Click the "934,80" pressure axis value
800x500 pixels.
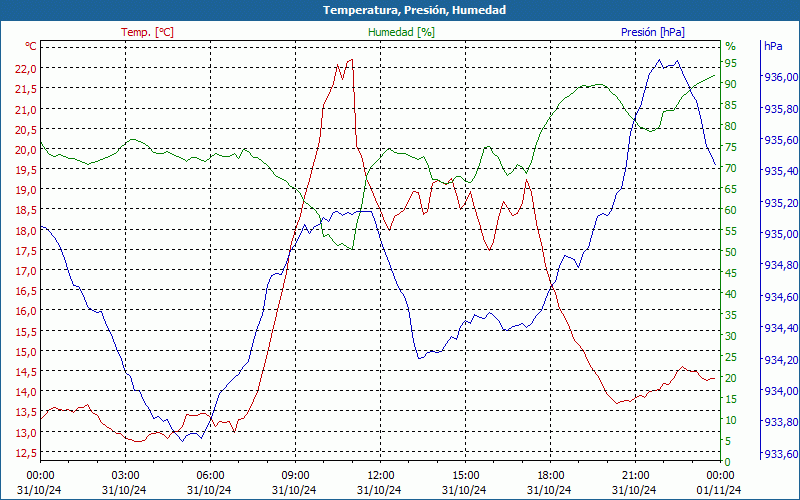pyautogui.click(x=780, y=265)
